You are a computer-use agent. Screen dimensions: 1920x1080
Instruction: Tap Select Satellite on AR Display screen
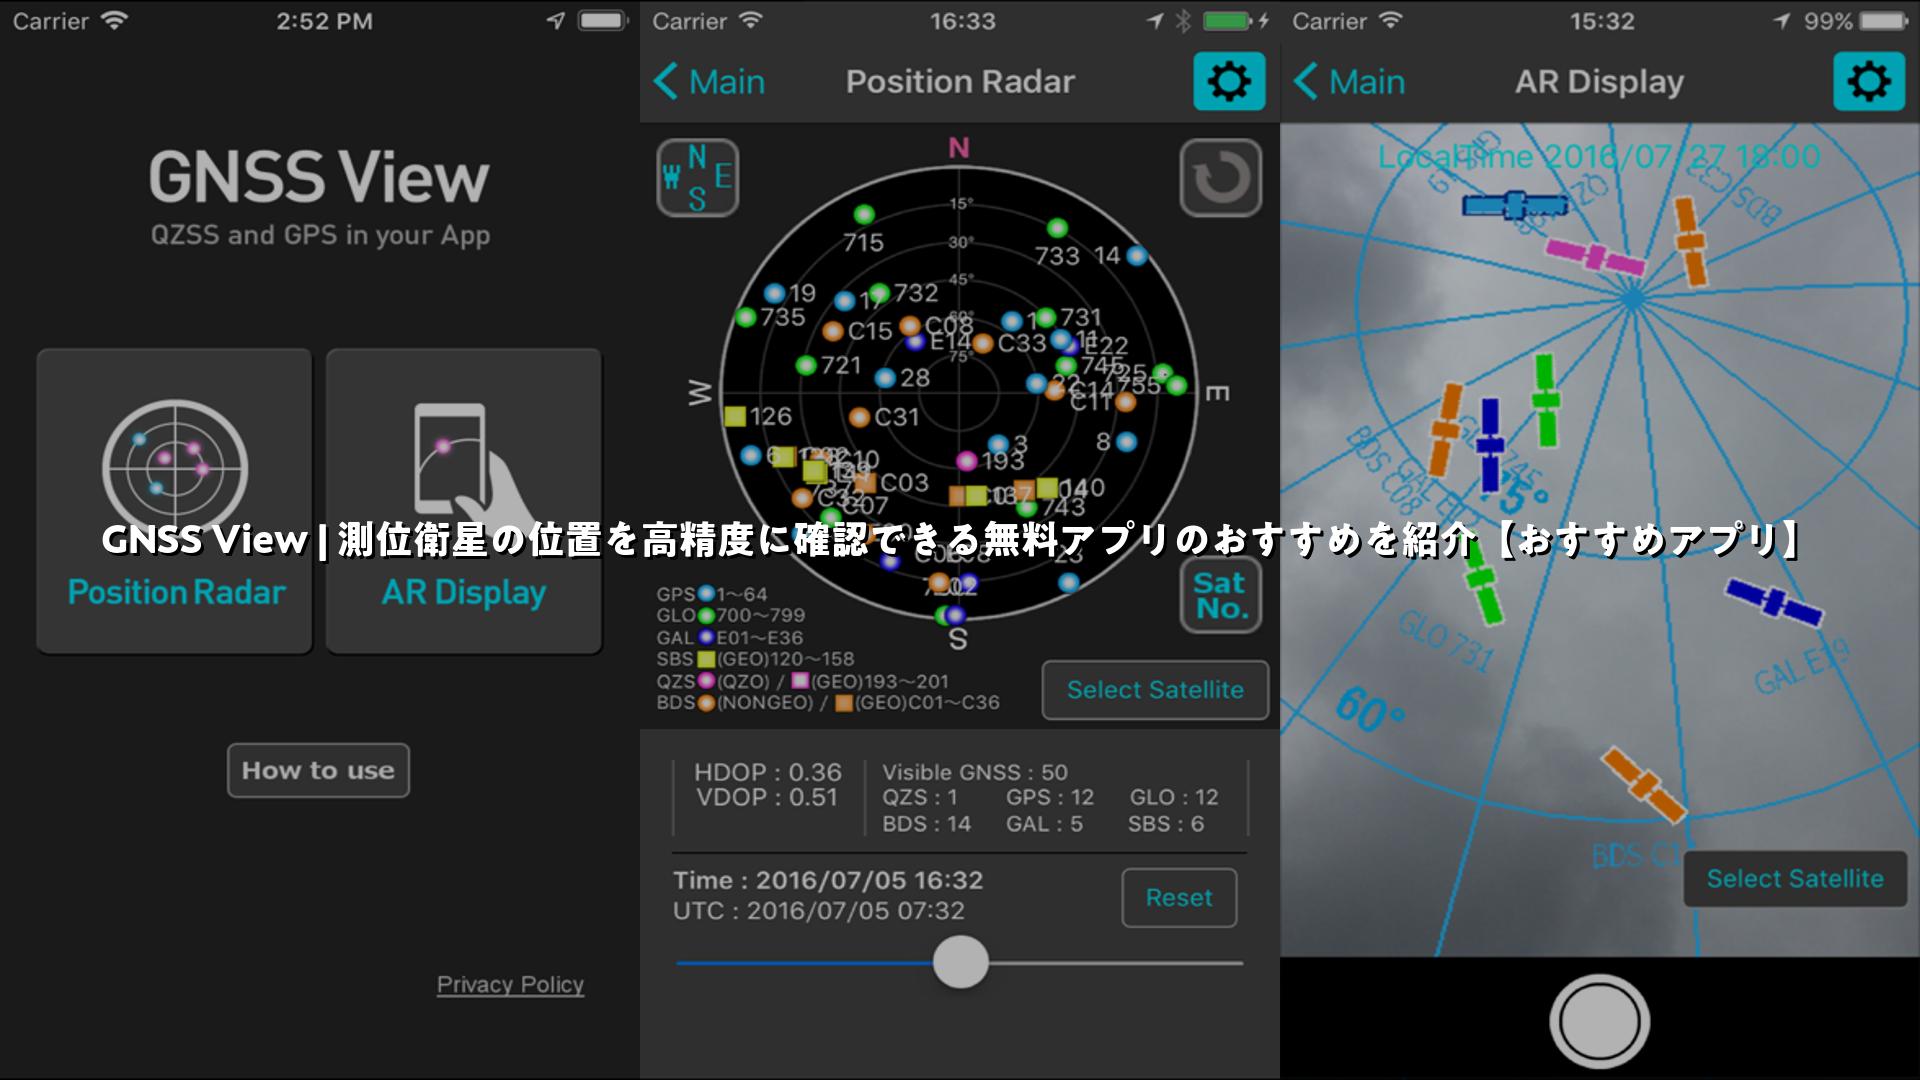[x=1795, y=879]
